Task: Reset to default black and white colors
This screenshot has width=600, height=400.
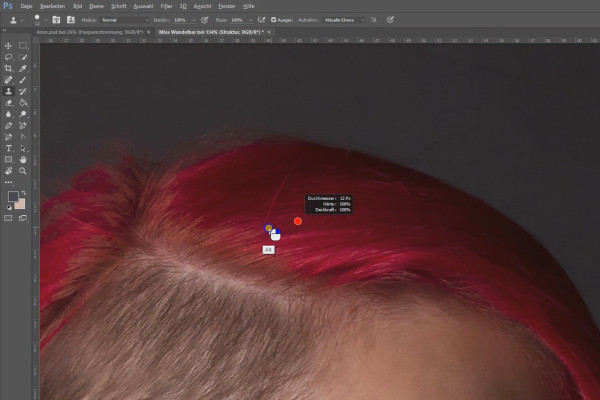Action: [x=9, y=207]
